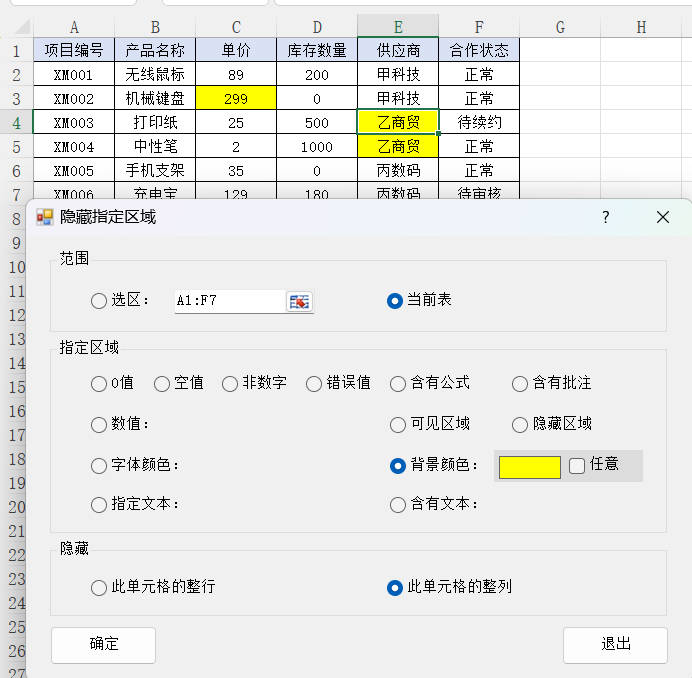The height and width of the screenshot is (678, 692).
Task: Select column E header
Action: [398, 26]
